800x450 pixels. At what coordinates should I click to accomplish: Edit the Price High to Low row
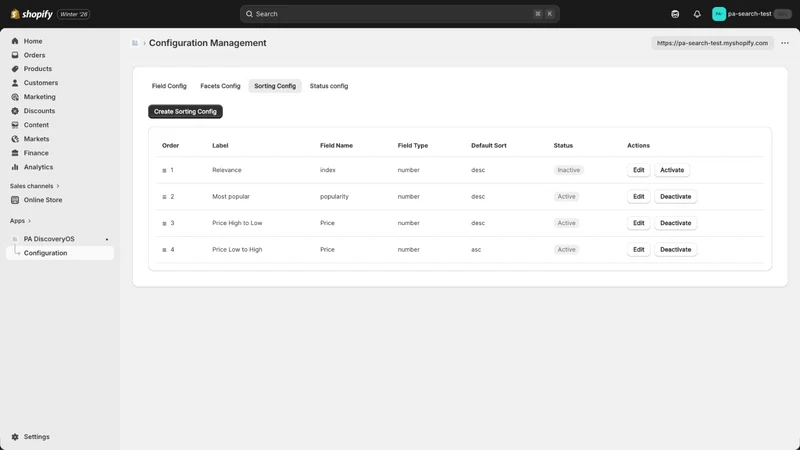click(x=638, y=223)
